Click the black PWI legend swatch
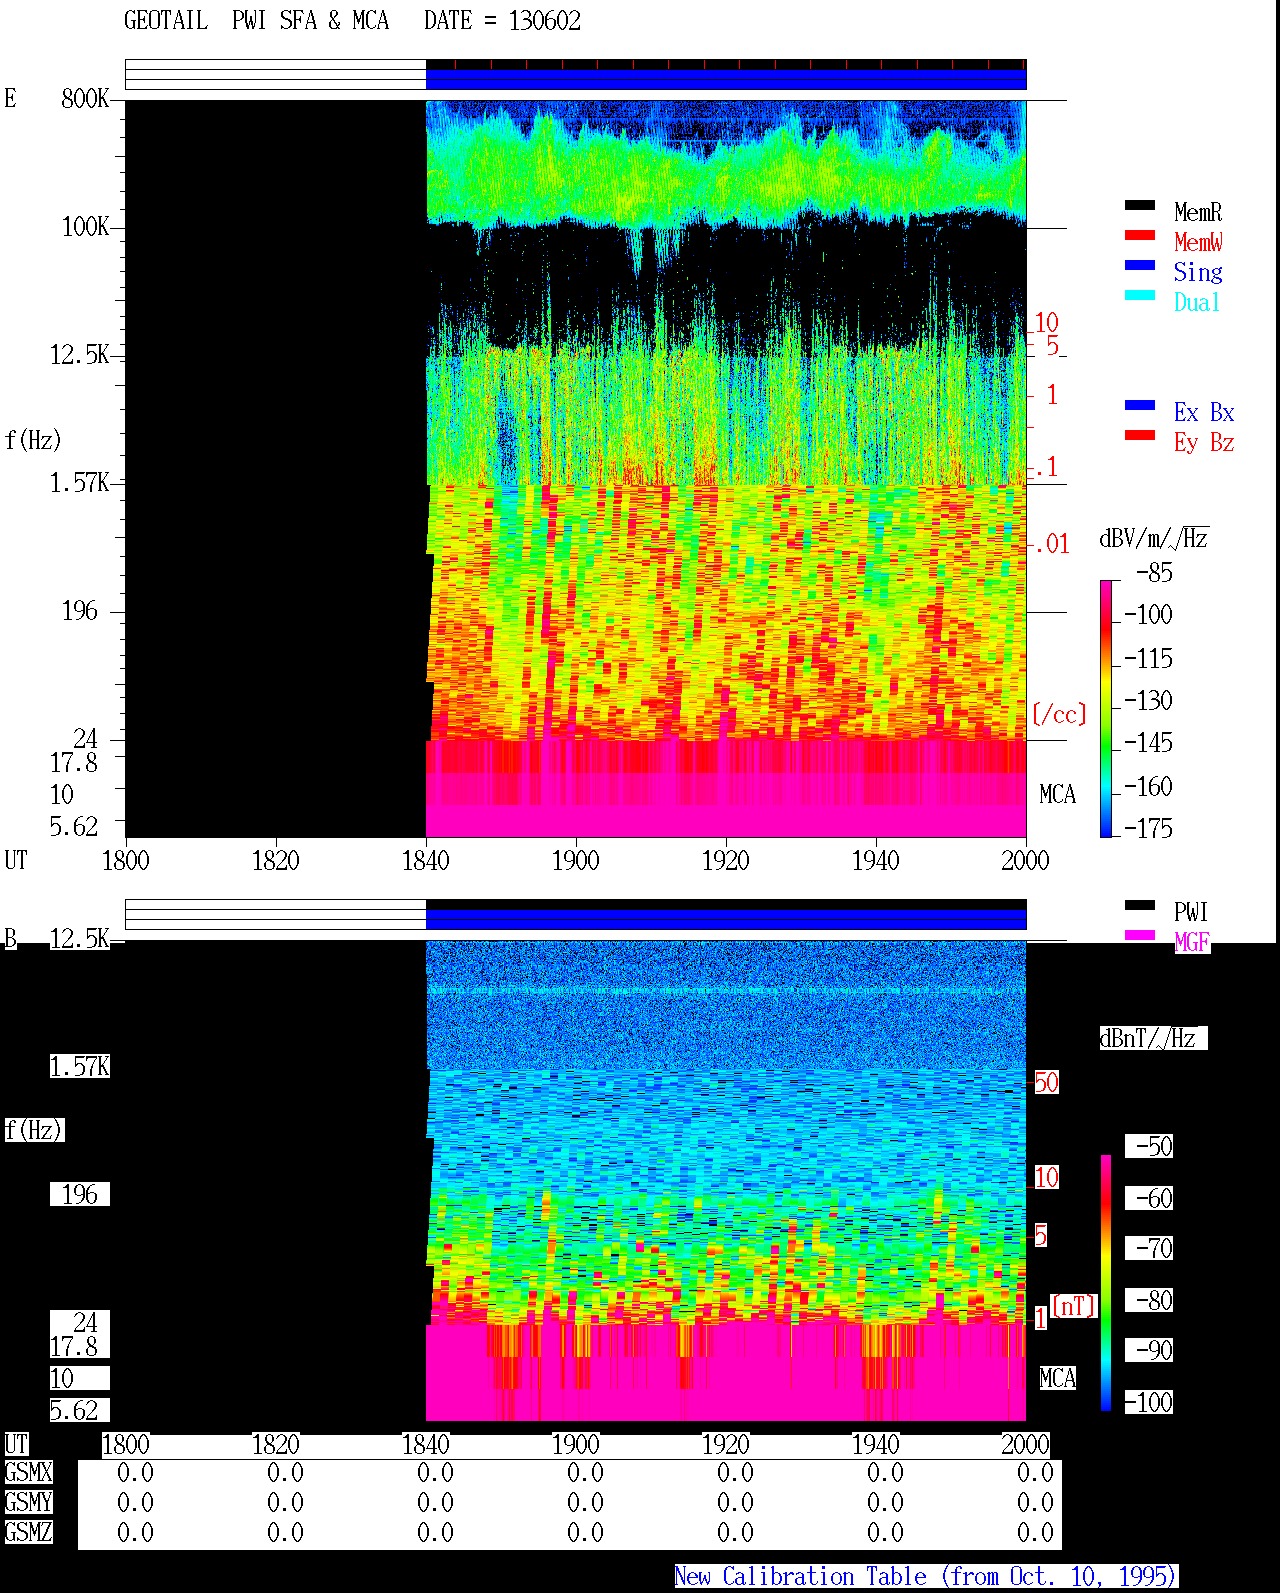The width and height of the screenshot is (1280, 1593). (x=1140, y=906)
